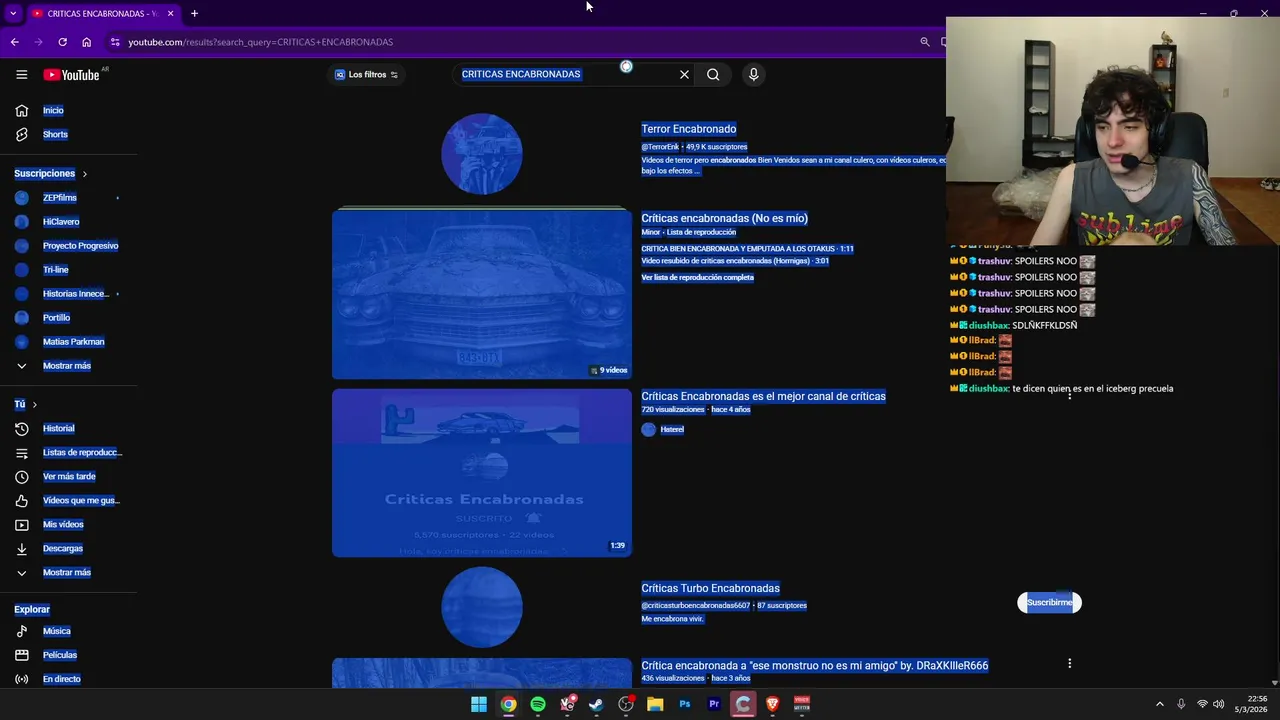Open the Portillo subscription channel
1280x720 pixels.
coord(56,317)
